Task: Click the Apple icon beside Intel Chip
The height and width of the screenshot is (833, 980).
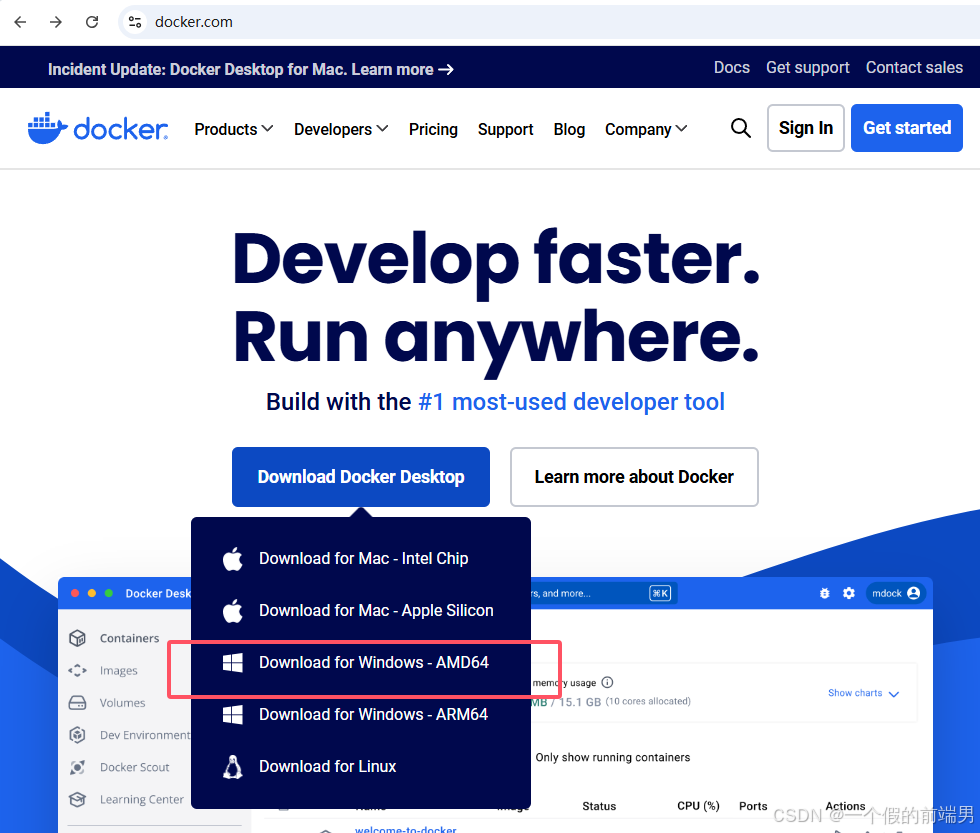Action: point(232,559)
